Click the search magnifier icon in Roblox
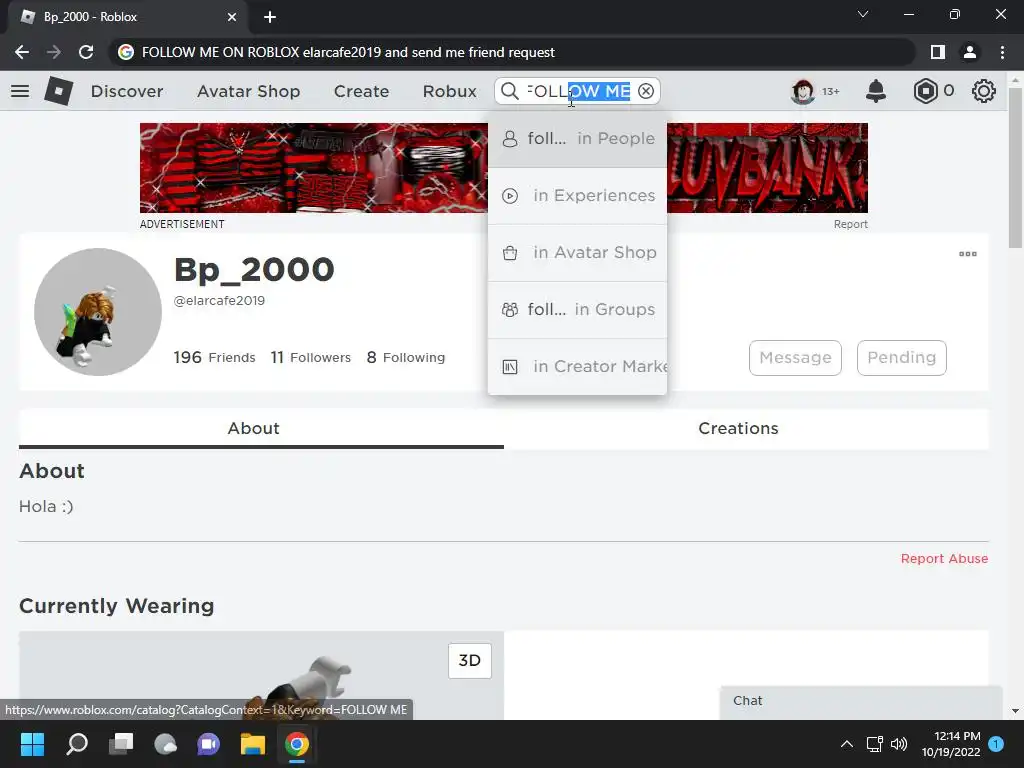 click(x=510, y=91)
